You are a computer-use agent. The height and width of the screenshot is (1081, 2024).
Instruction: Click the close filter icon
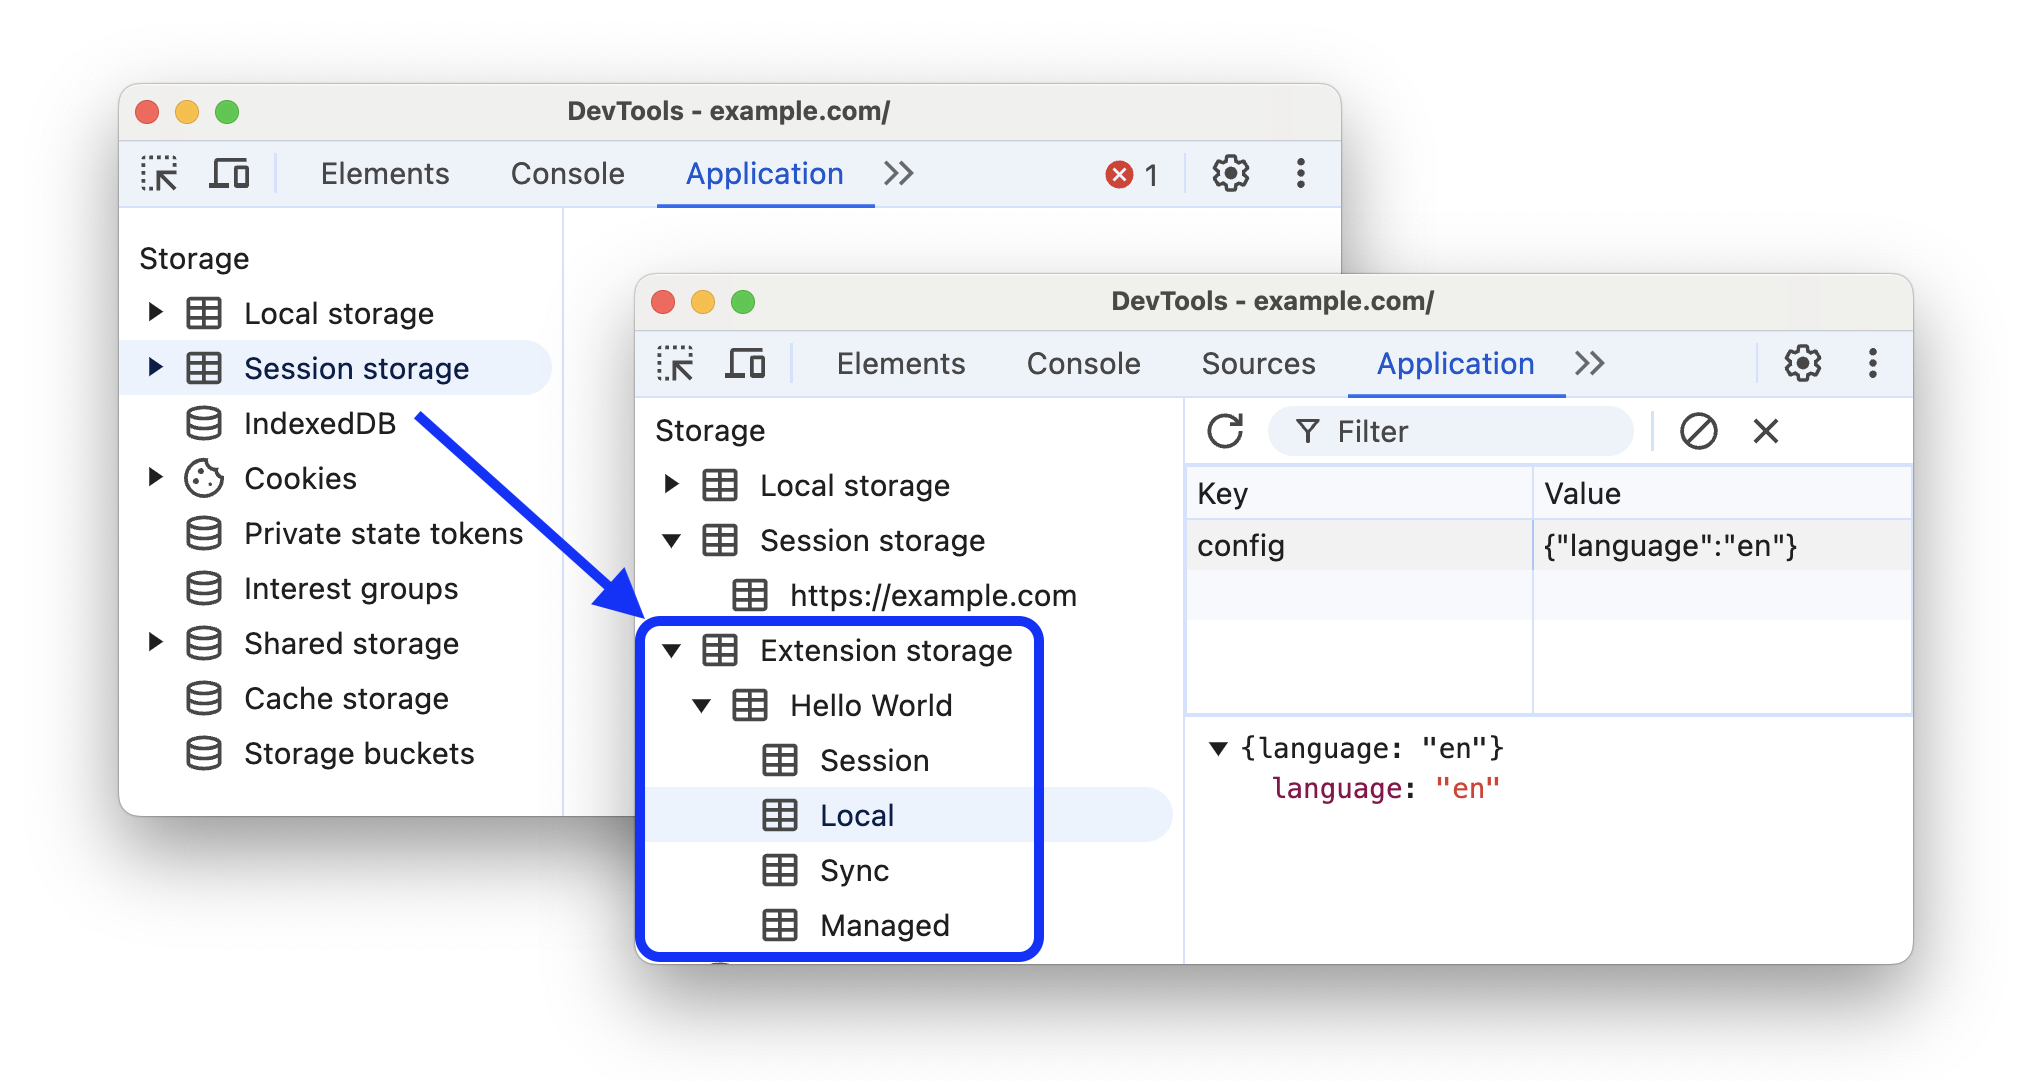(1770, 429)
